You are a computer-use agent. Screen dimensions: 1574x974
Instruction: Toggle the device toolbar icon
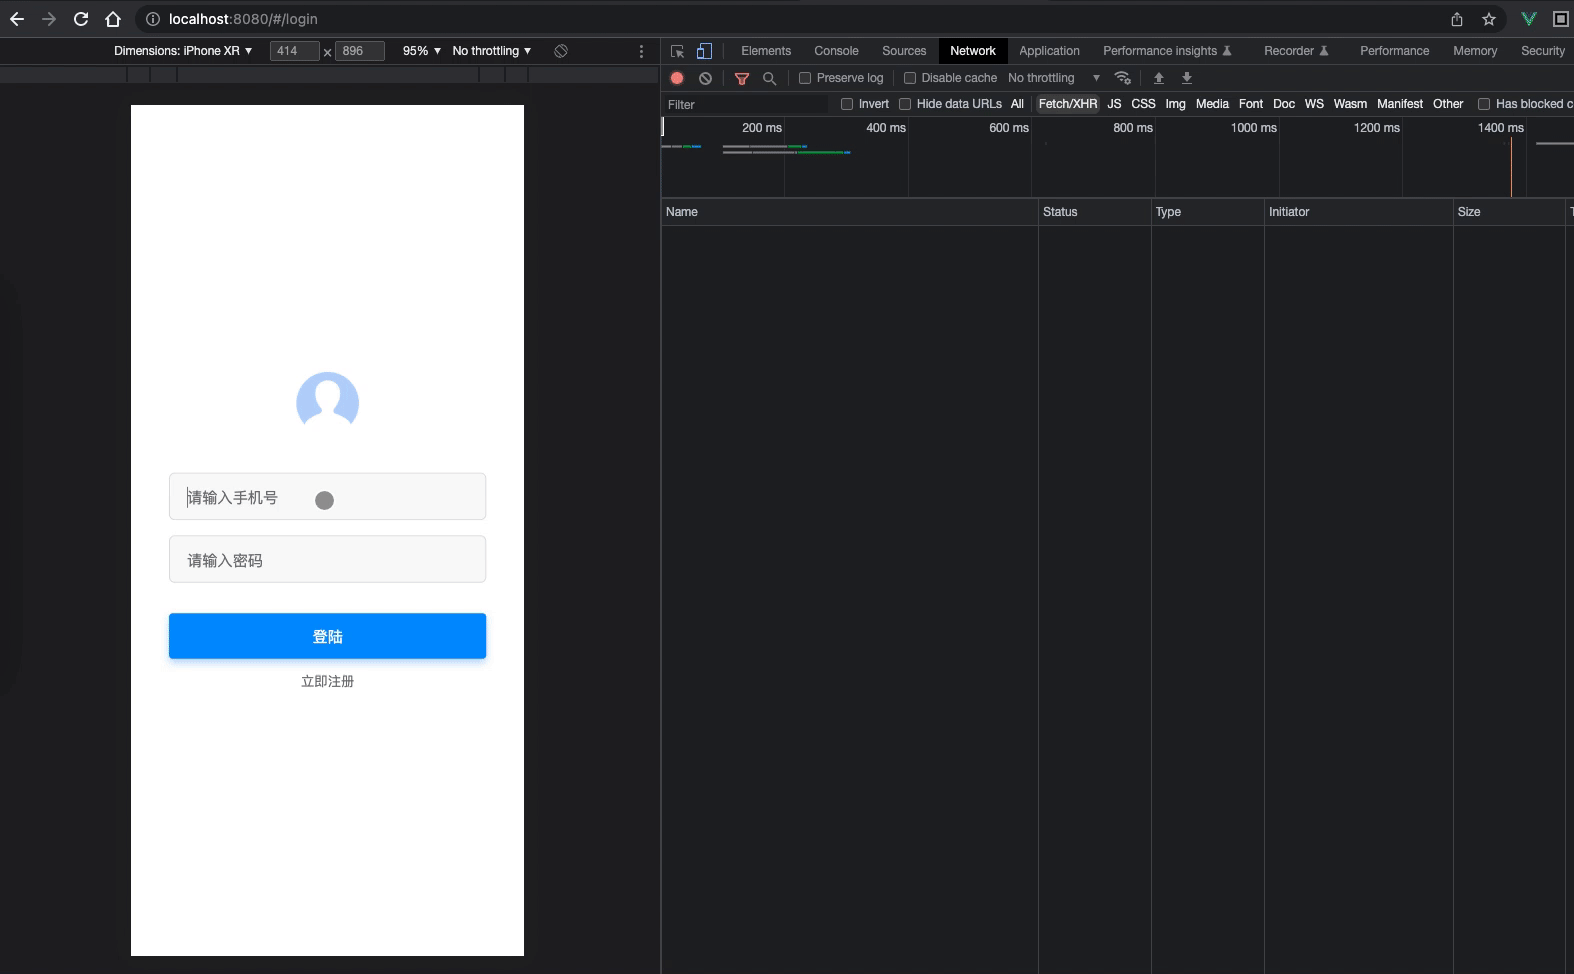pos(704,51)
